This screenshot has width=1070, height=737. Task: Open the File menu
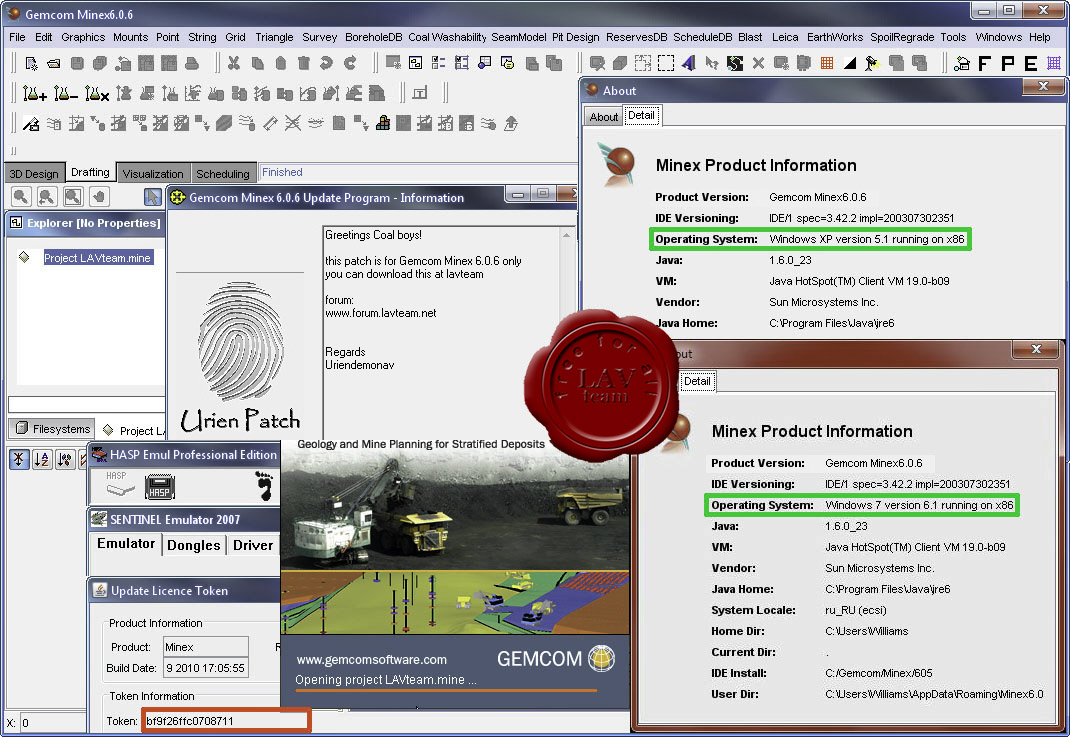coord(17,37)
